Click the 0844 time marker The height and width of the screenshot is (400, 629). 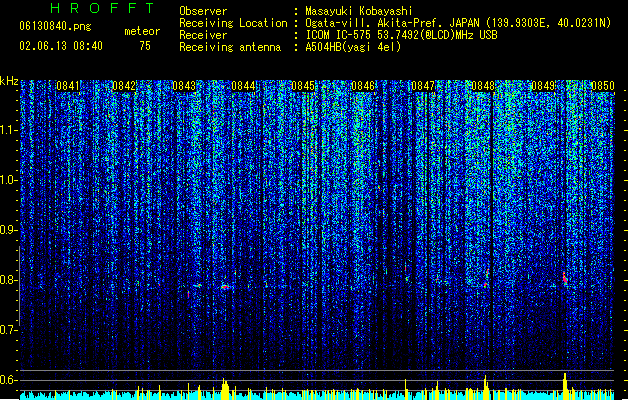[x=243, y=86]
